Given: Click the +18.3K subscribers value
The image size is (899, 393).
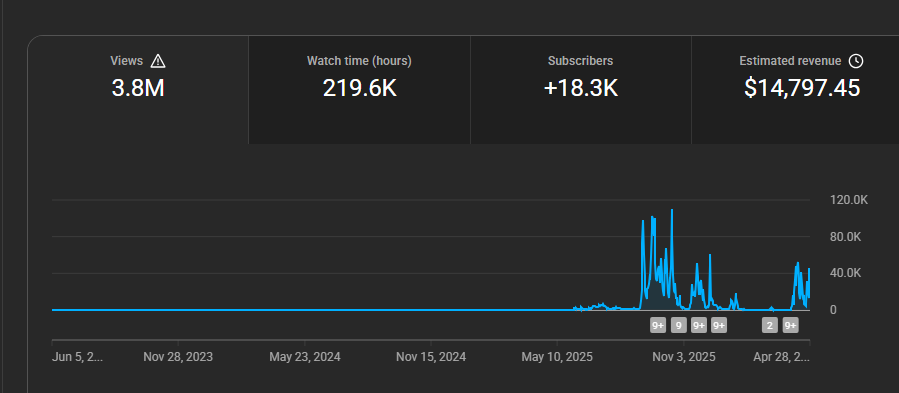Looking at the screenshot, I should click(581, 88).
